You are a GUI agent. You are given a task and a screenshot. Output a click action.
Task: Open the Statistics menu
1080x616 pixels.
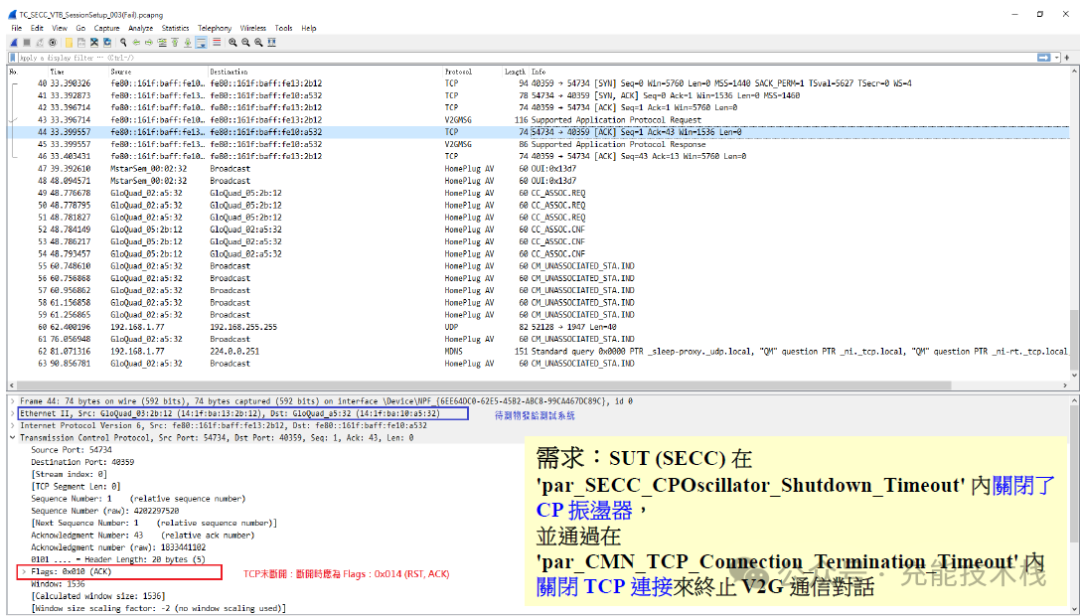[x=175, y=28]
